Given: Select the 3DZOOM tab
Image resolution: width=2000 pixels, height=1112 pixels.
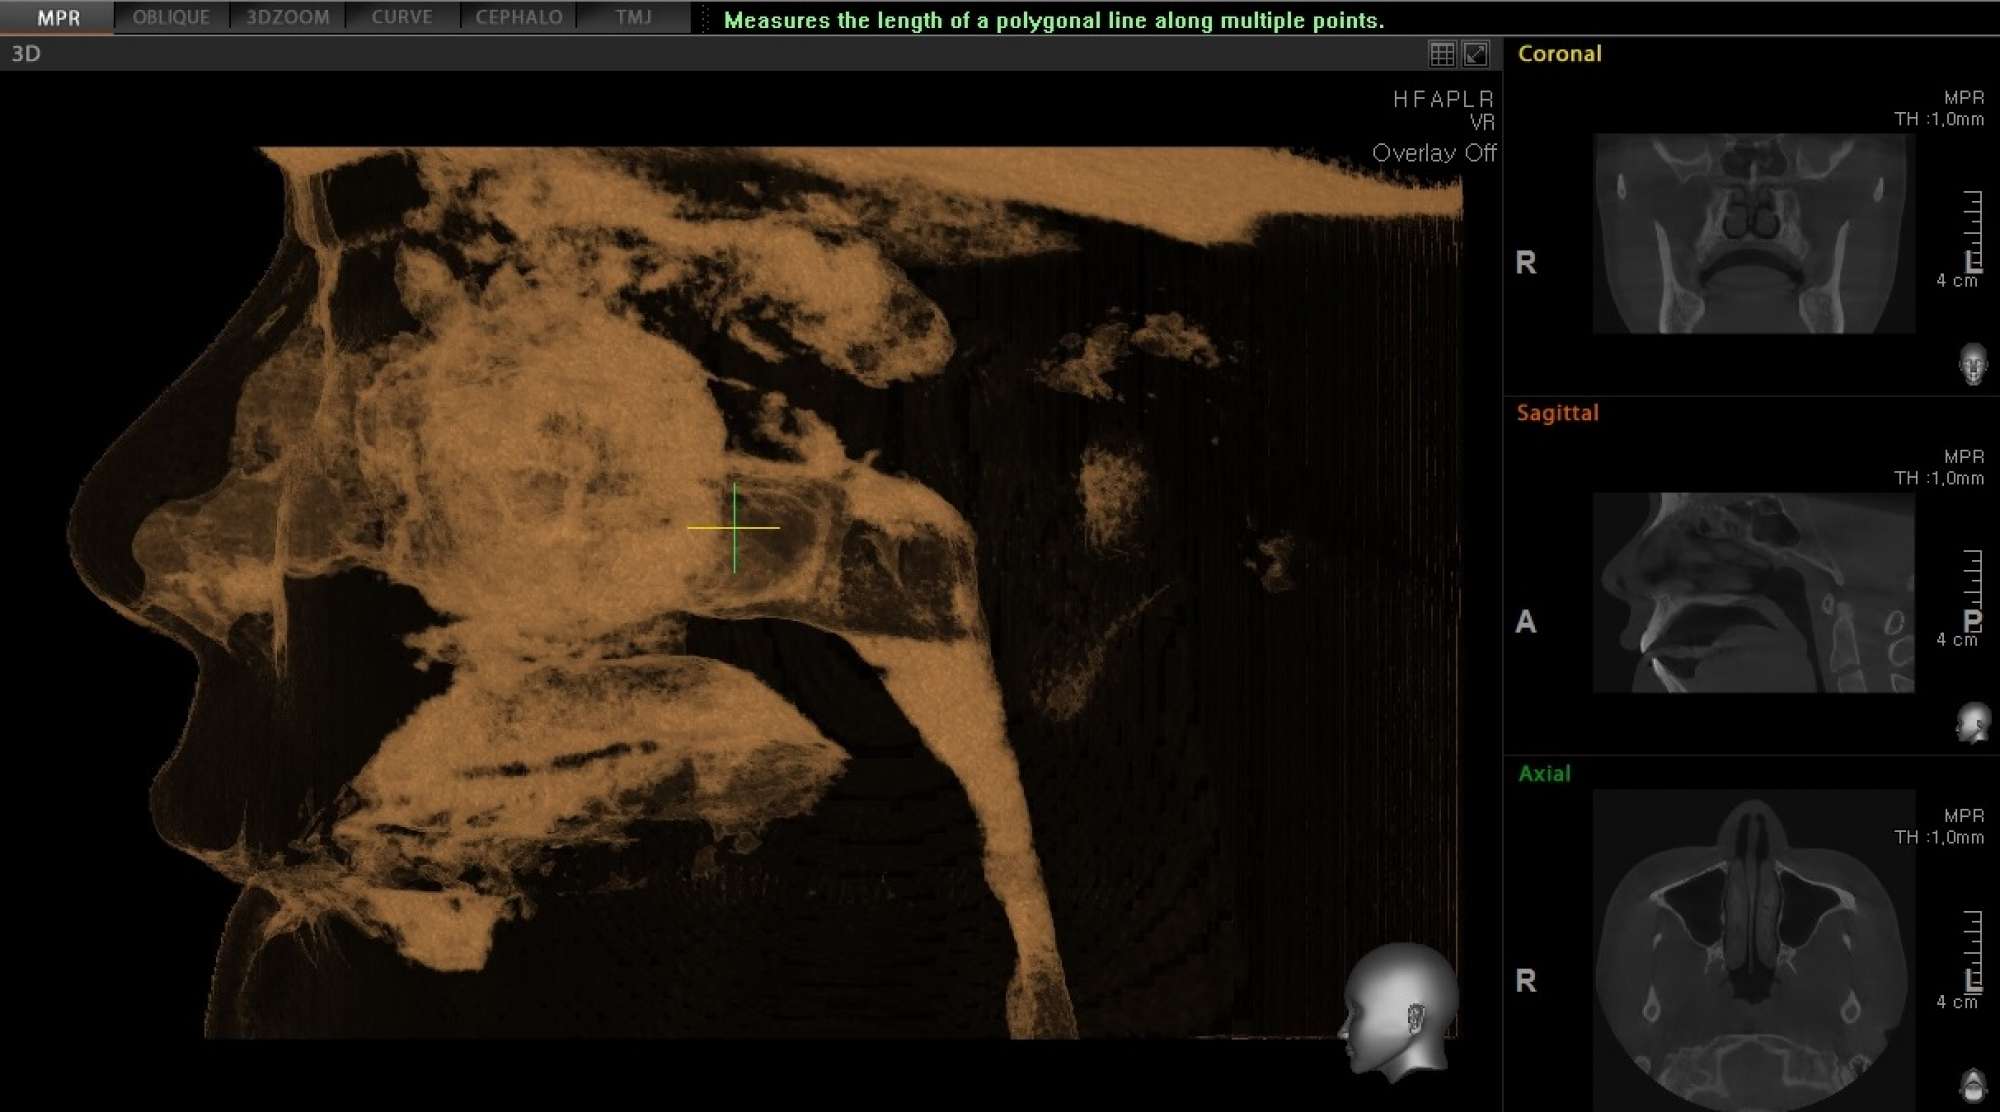Looking at the screenshot, I should (287, 17).
